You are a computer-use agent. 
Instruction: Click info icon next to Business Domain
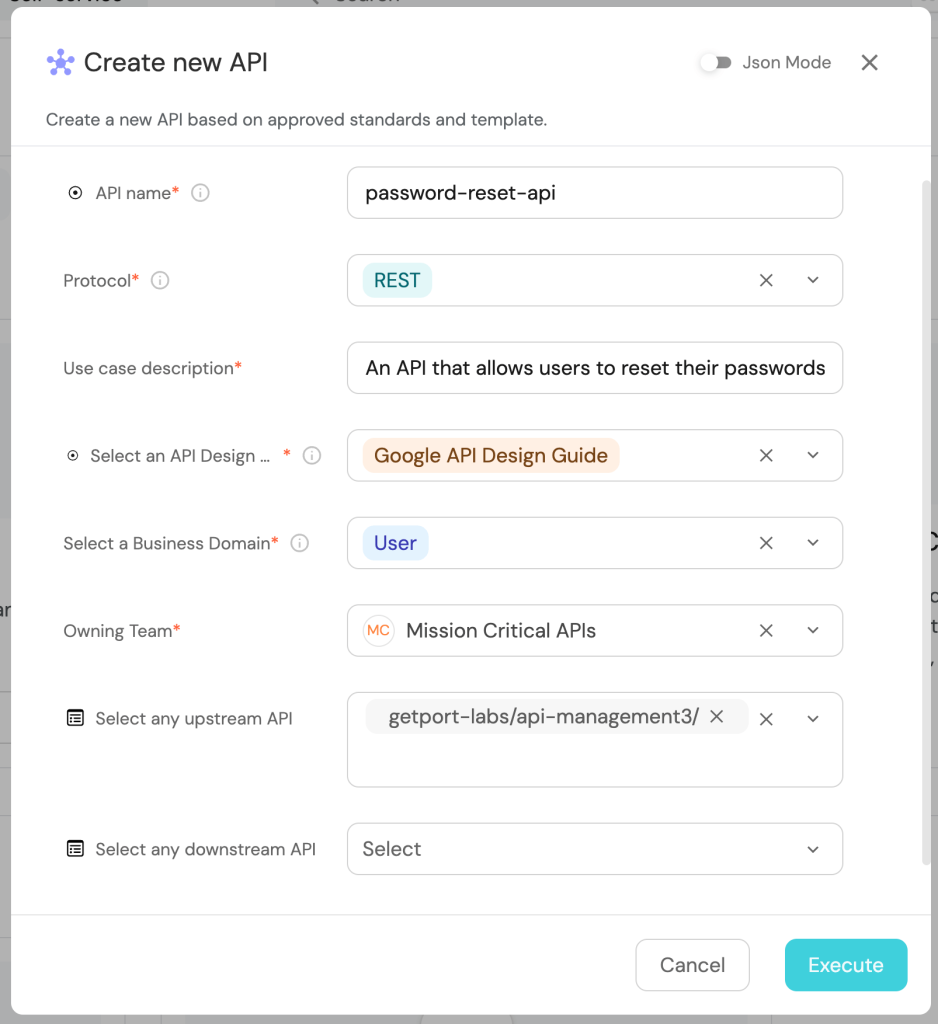[x=299, y=544]
